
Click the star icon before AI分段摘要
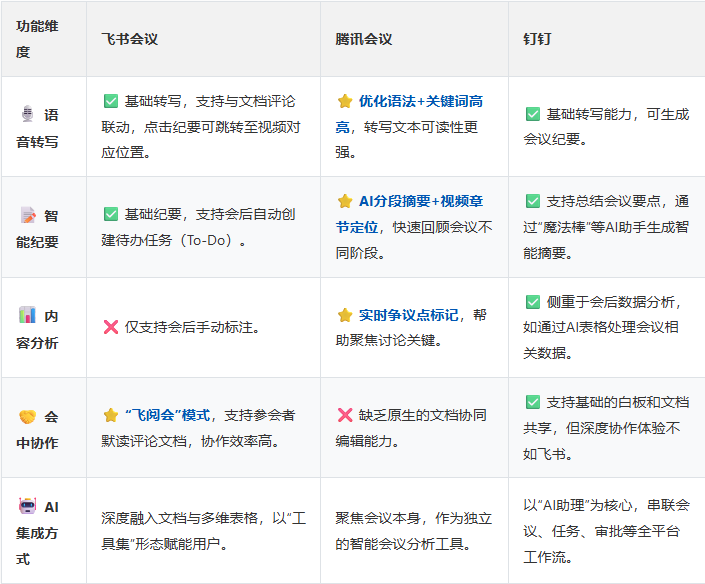pyautogui.click(x=345, y=201)
